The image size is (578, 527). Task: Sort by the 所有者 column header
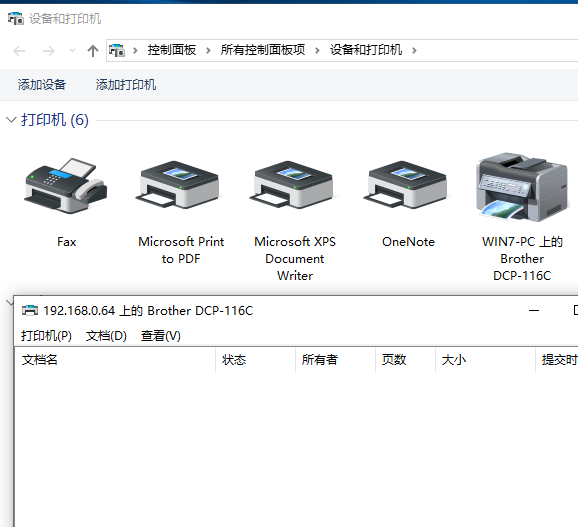tap(335, 360)
